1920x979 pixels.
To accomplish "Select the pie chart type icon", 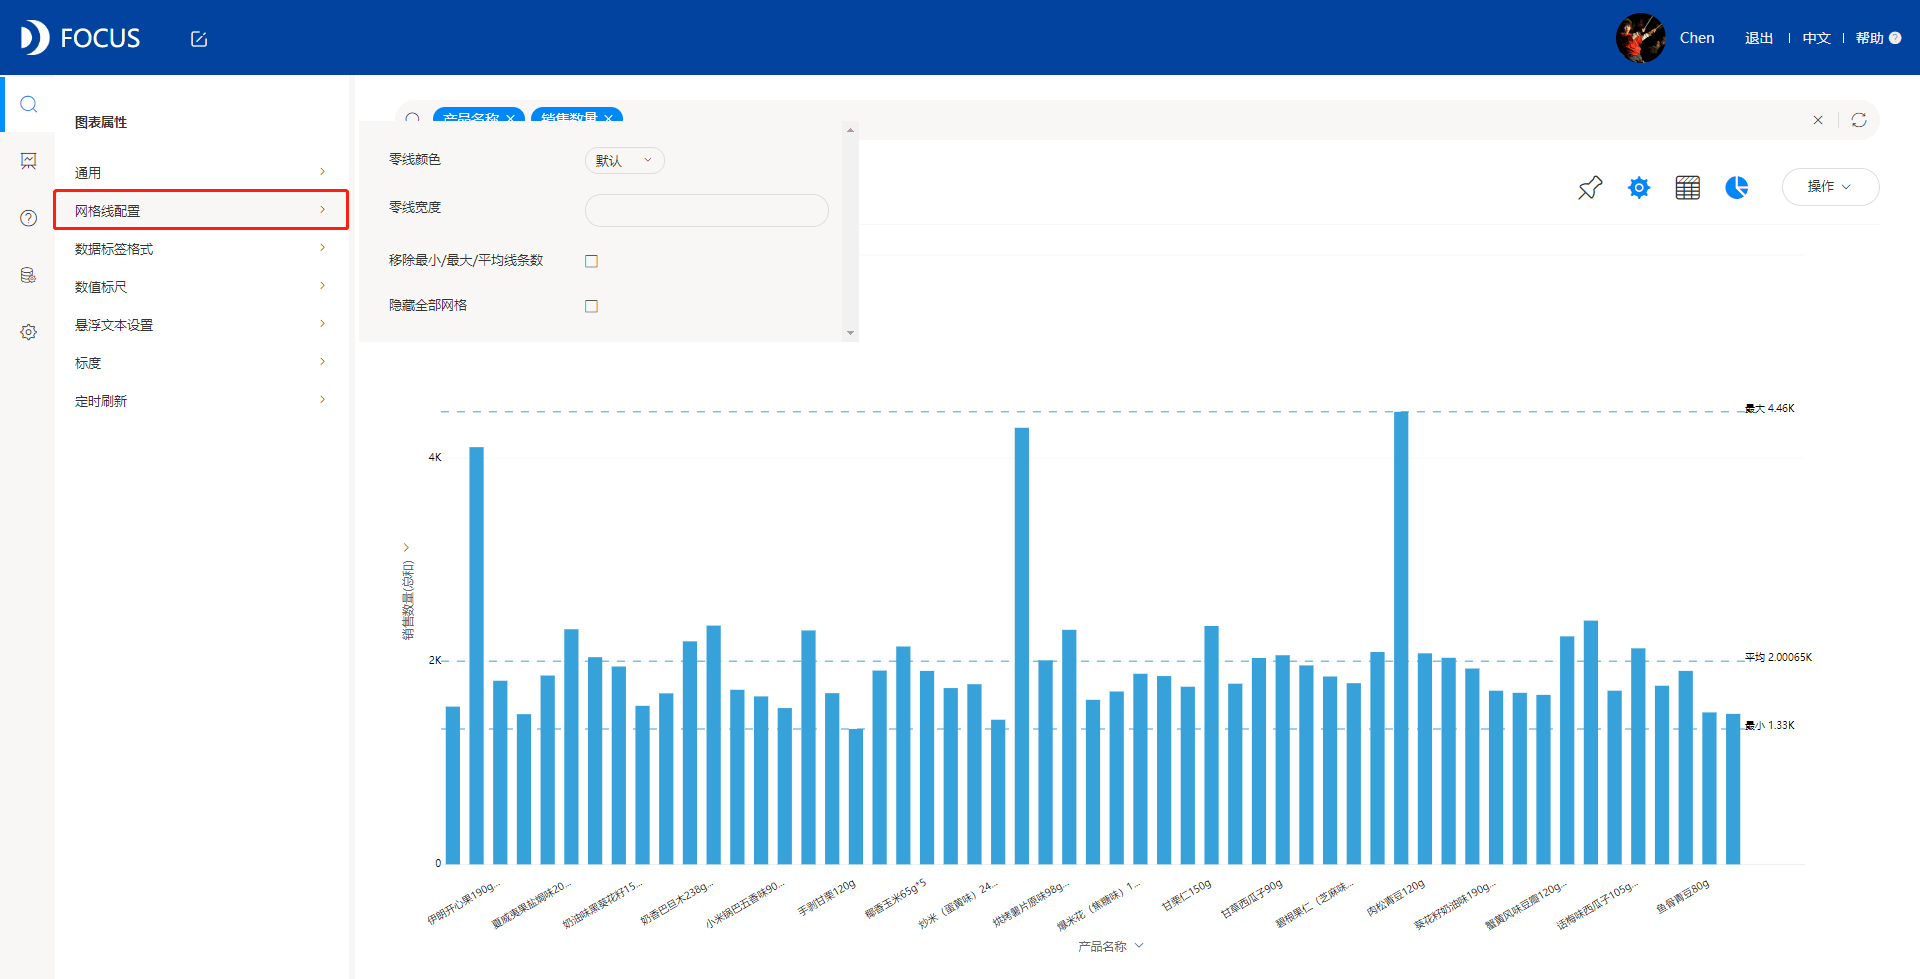I will click(x=1737, y=187).
